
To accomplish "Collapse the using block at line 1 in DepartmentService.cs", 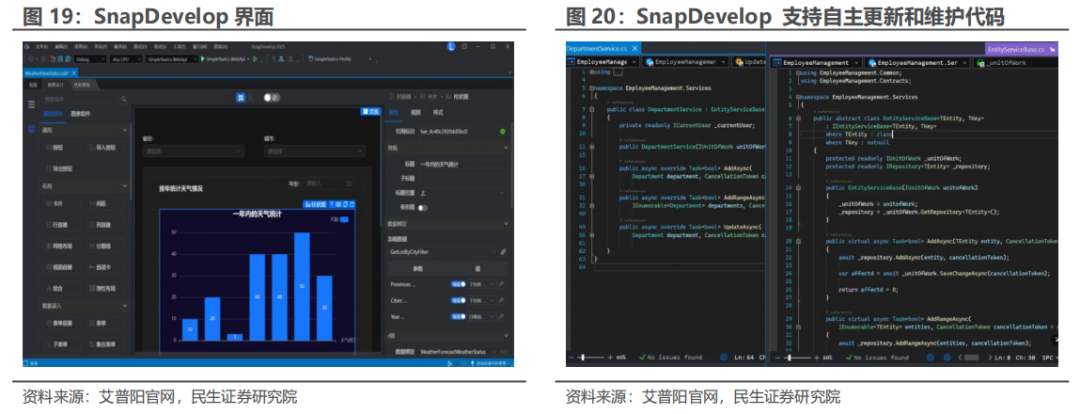I will point(591,72).
